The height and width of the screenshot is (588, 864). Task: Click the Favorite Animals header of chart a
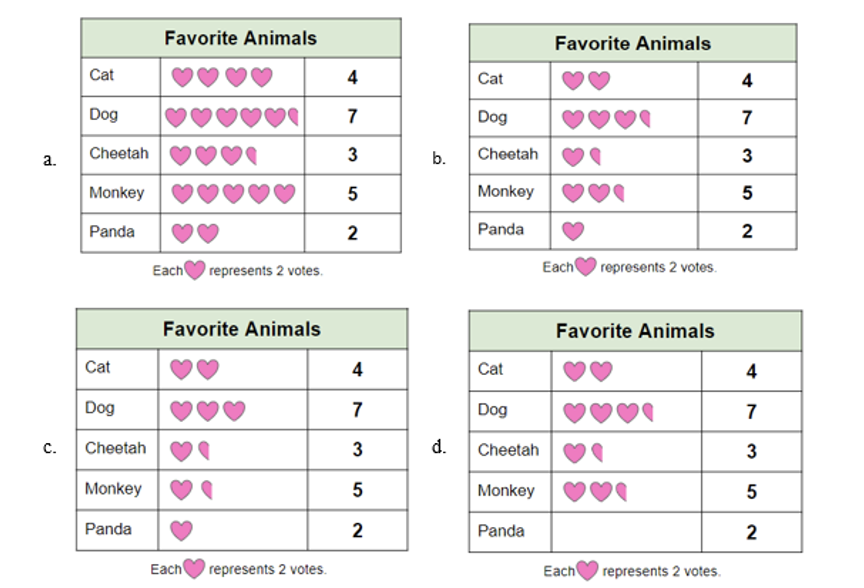241,38
